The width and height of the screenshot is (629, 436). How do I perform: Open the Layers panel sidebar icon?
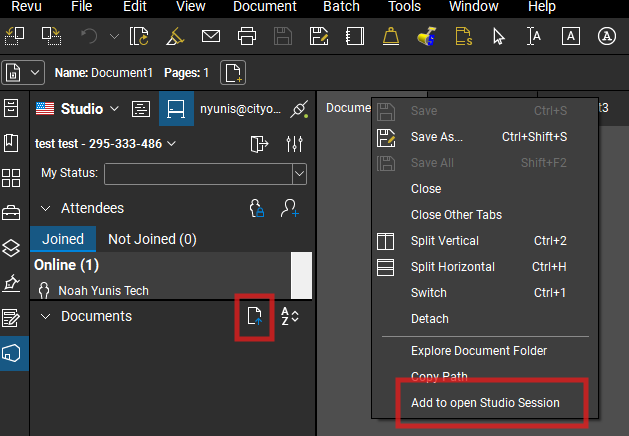(x=11, y=248)
